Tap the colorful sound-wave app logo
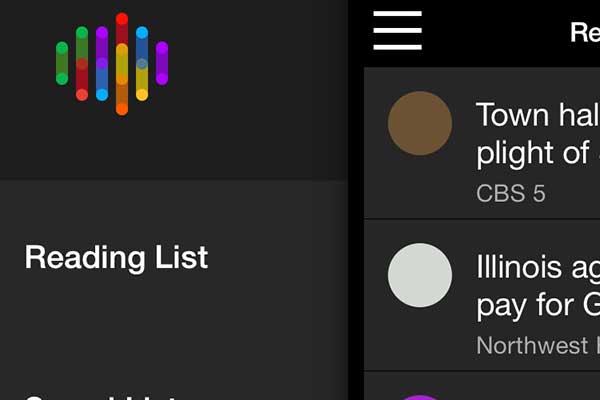600x400 pixels. click(112, 64)
